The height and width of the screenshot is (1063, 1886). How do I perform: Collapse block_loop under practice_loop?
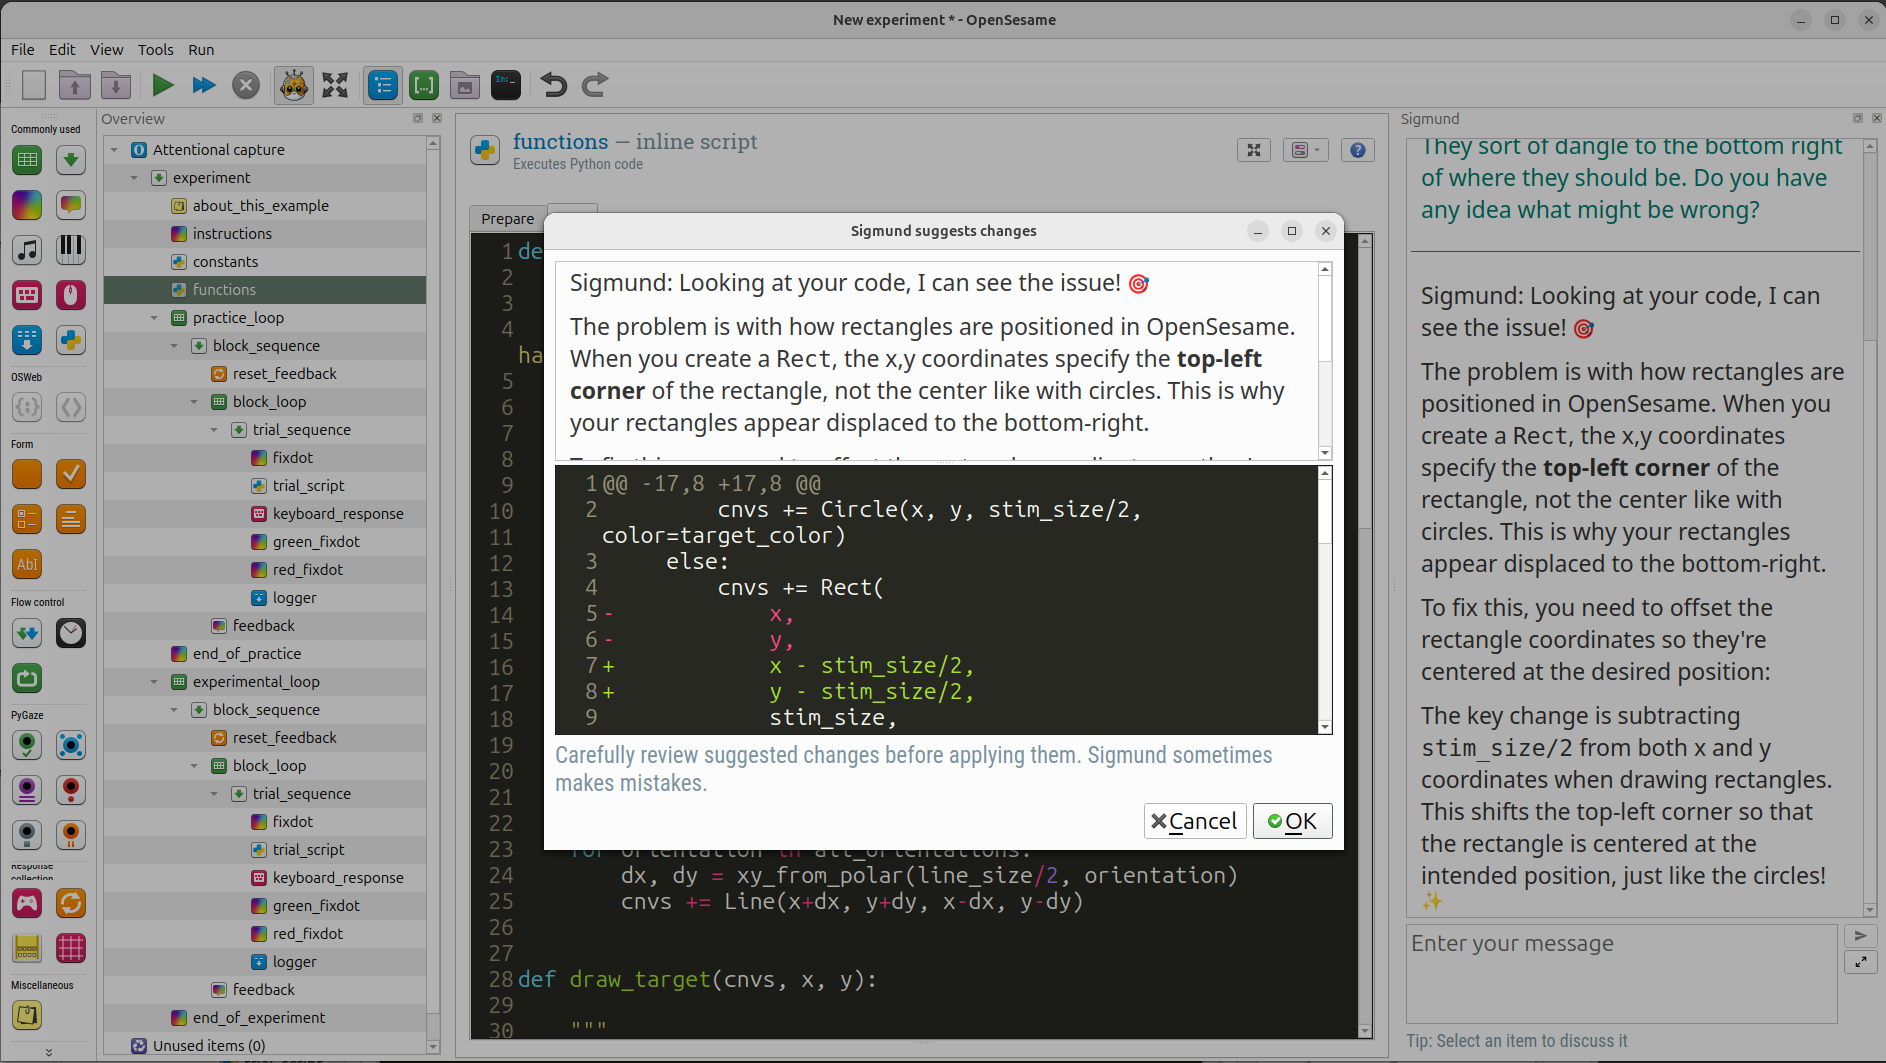click(195, 402)
